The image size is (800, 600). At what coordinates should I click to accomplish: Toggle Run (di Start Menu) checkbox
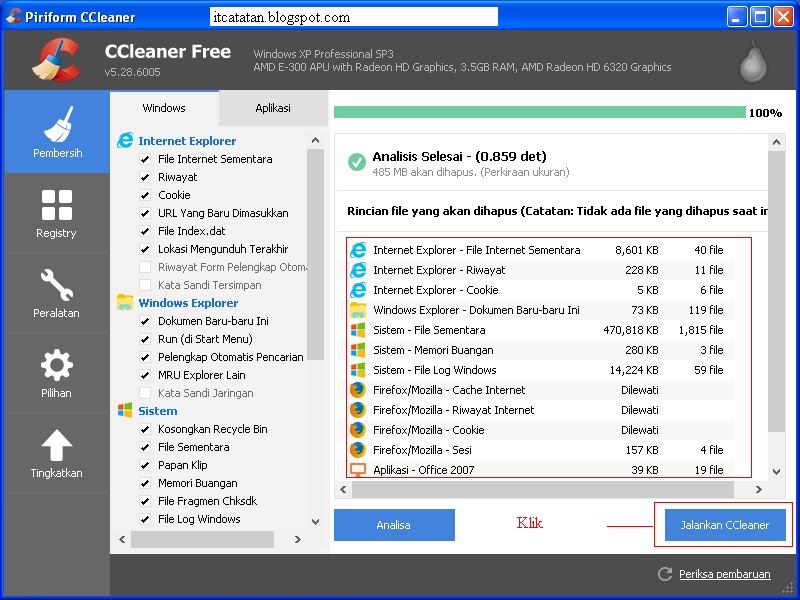pos(145,339)
